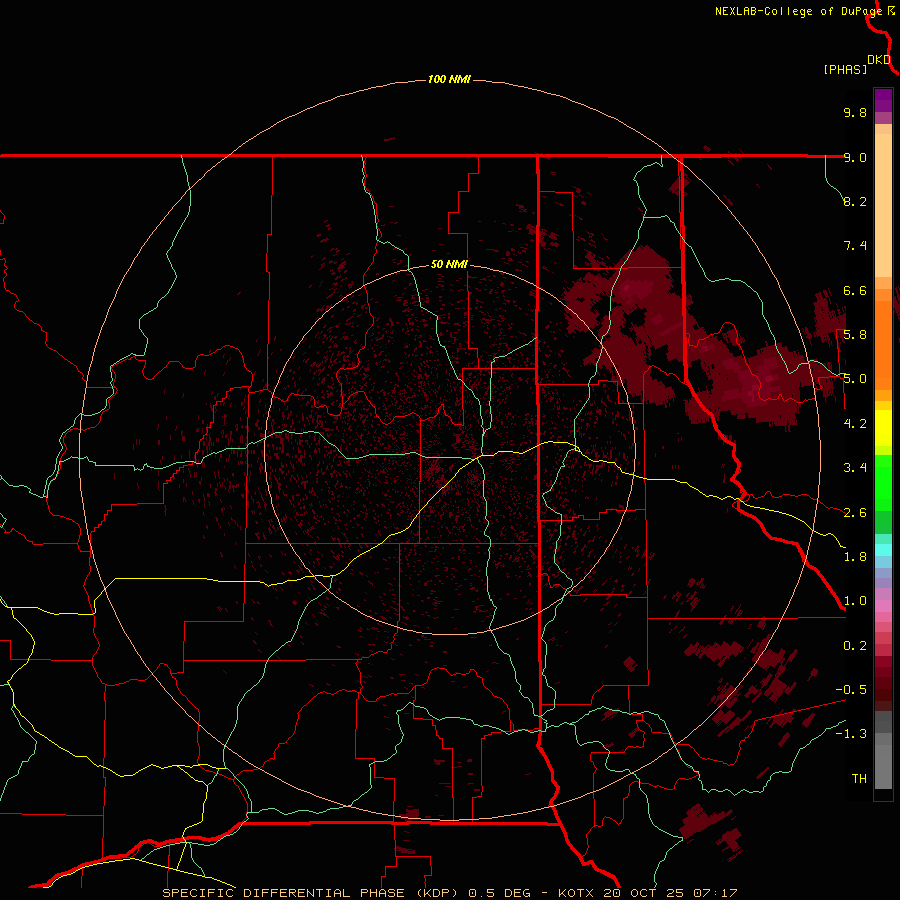Viewport: 900px width, 900px height.
Task: Click the 7.4 legend value
Action: pyautogui.click(x=855, y=246)
